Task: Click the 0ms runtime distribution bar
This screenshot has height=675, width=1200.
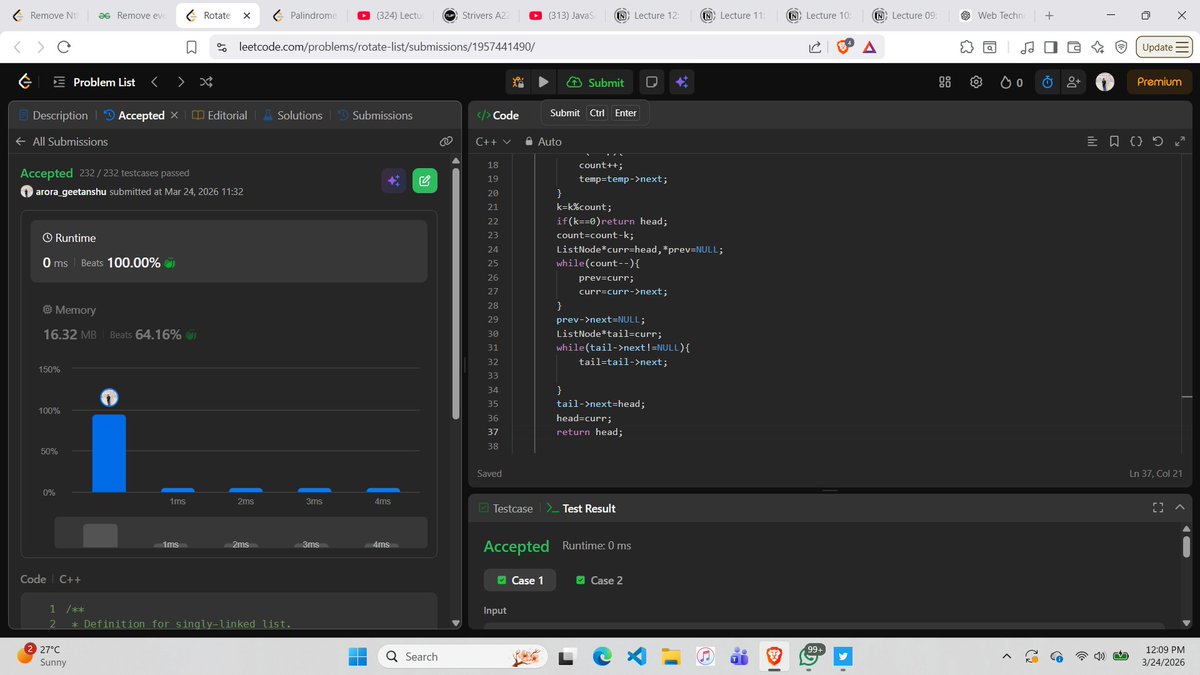Action: [109, 453]
